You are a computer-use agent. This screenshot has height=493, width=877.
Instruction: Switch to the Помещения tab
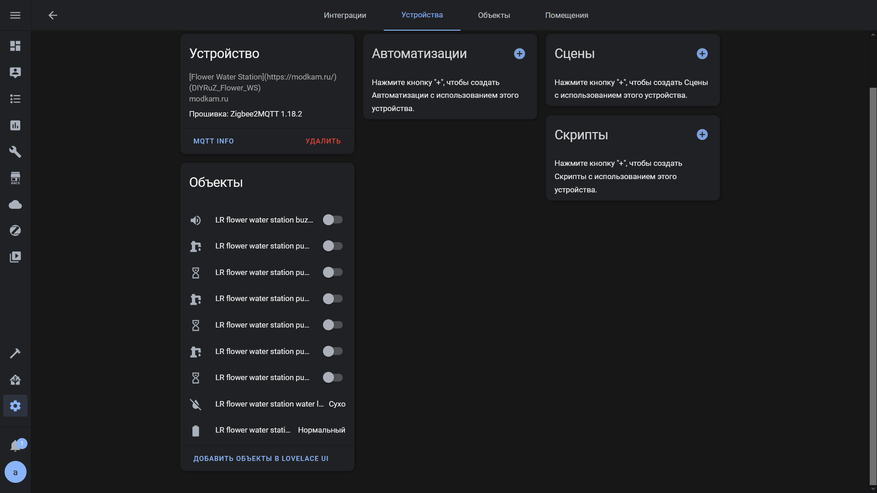(566, 15)
